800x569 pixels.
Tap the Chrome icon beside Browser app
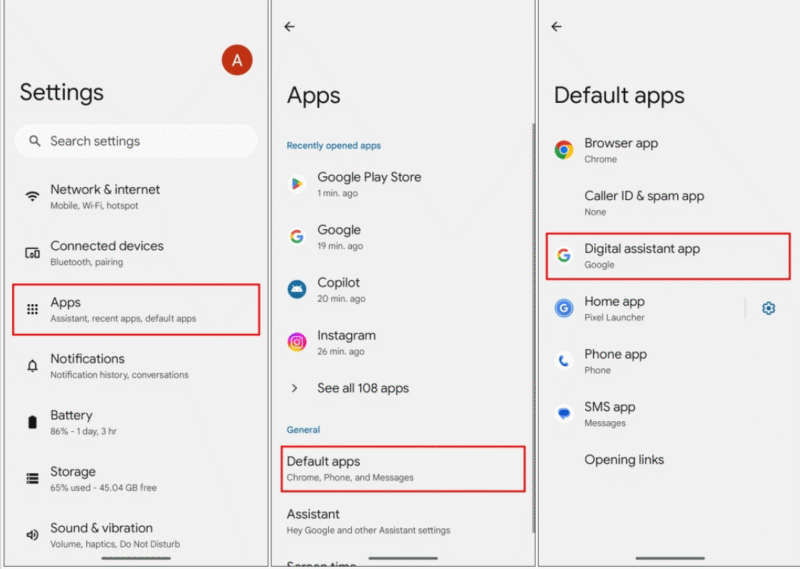(564, 150)
